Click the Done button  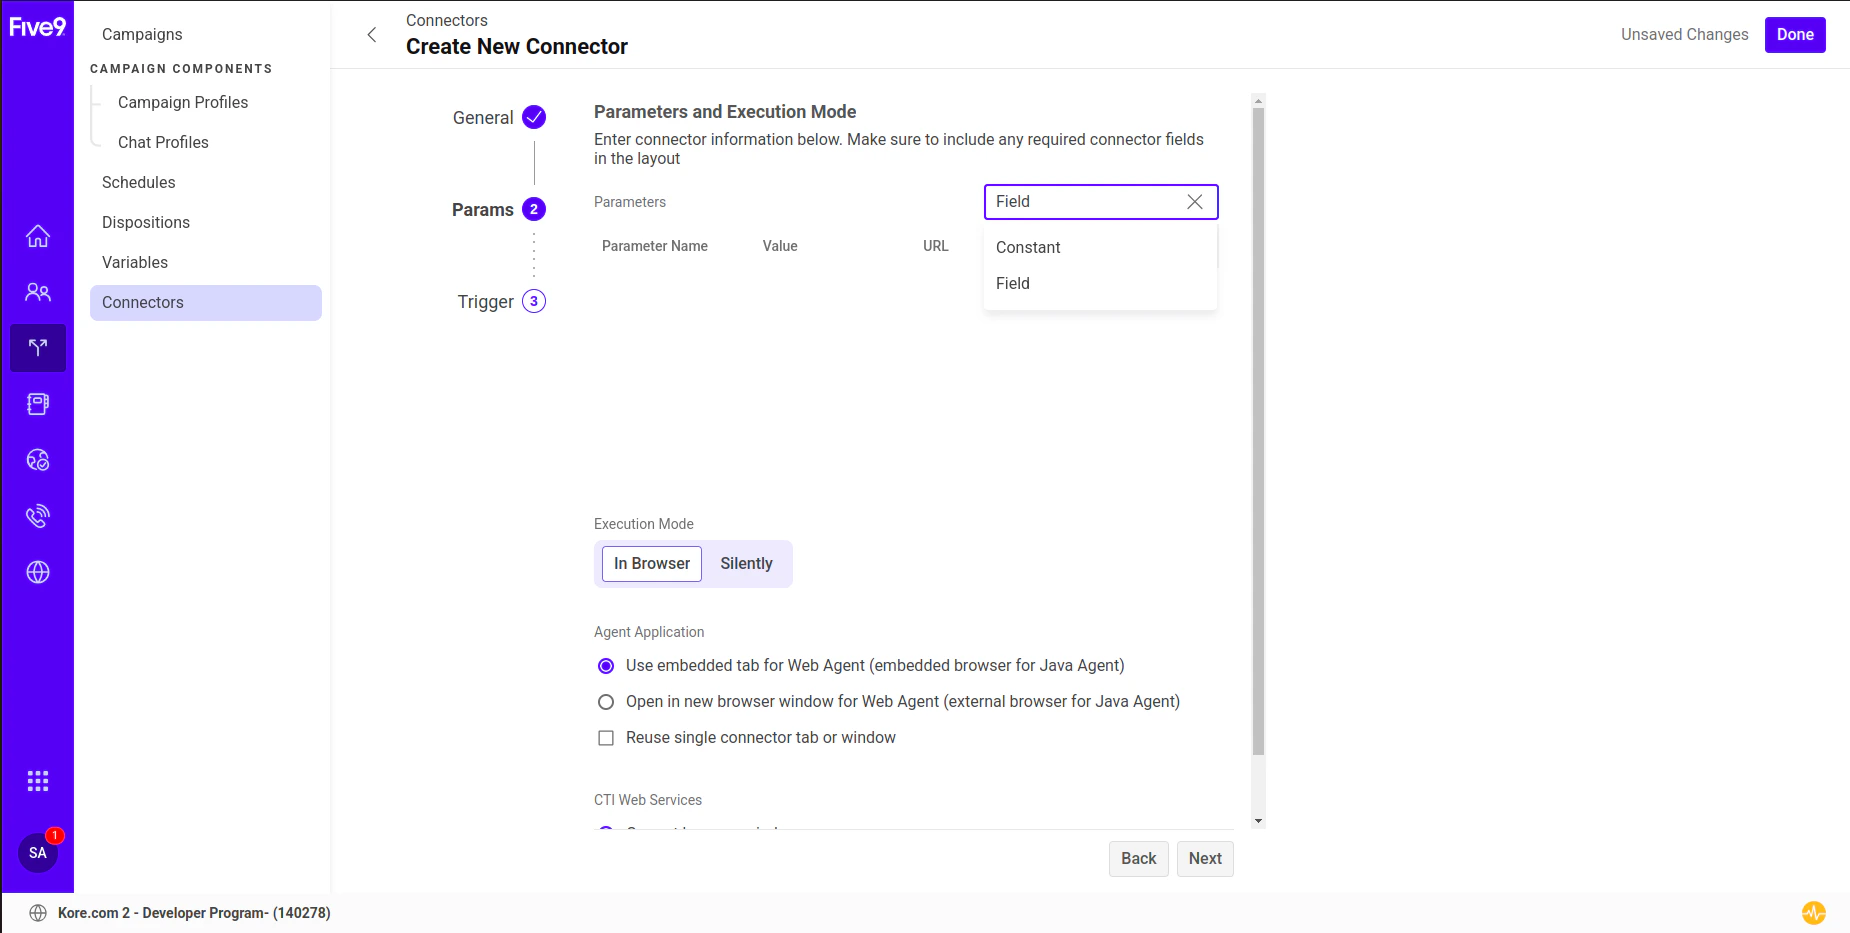(1794, 34)
